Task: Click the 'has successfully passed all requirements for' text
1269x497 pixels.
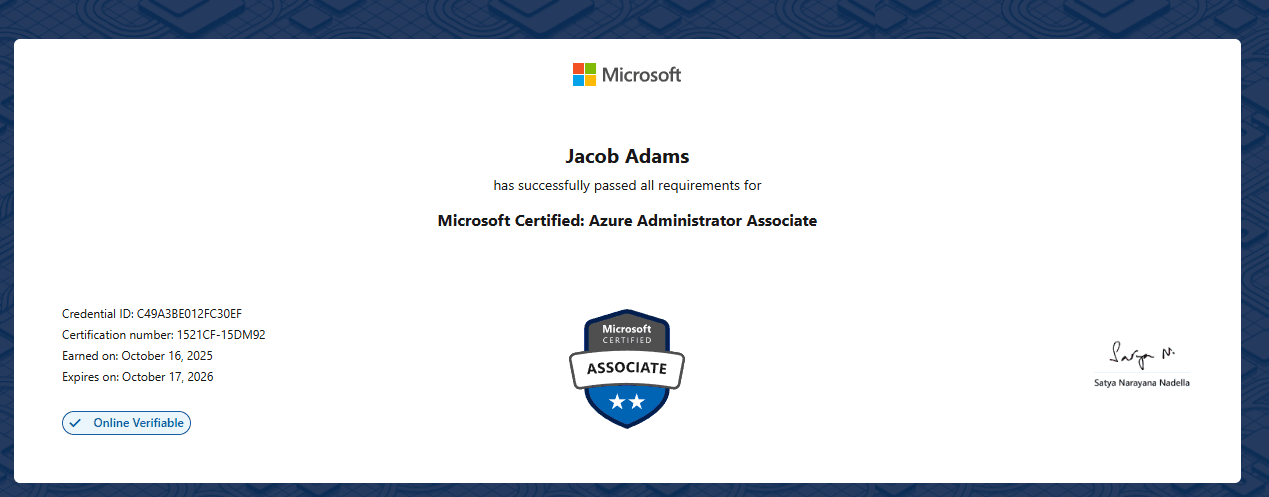Action: coord(627,186)
